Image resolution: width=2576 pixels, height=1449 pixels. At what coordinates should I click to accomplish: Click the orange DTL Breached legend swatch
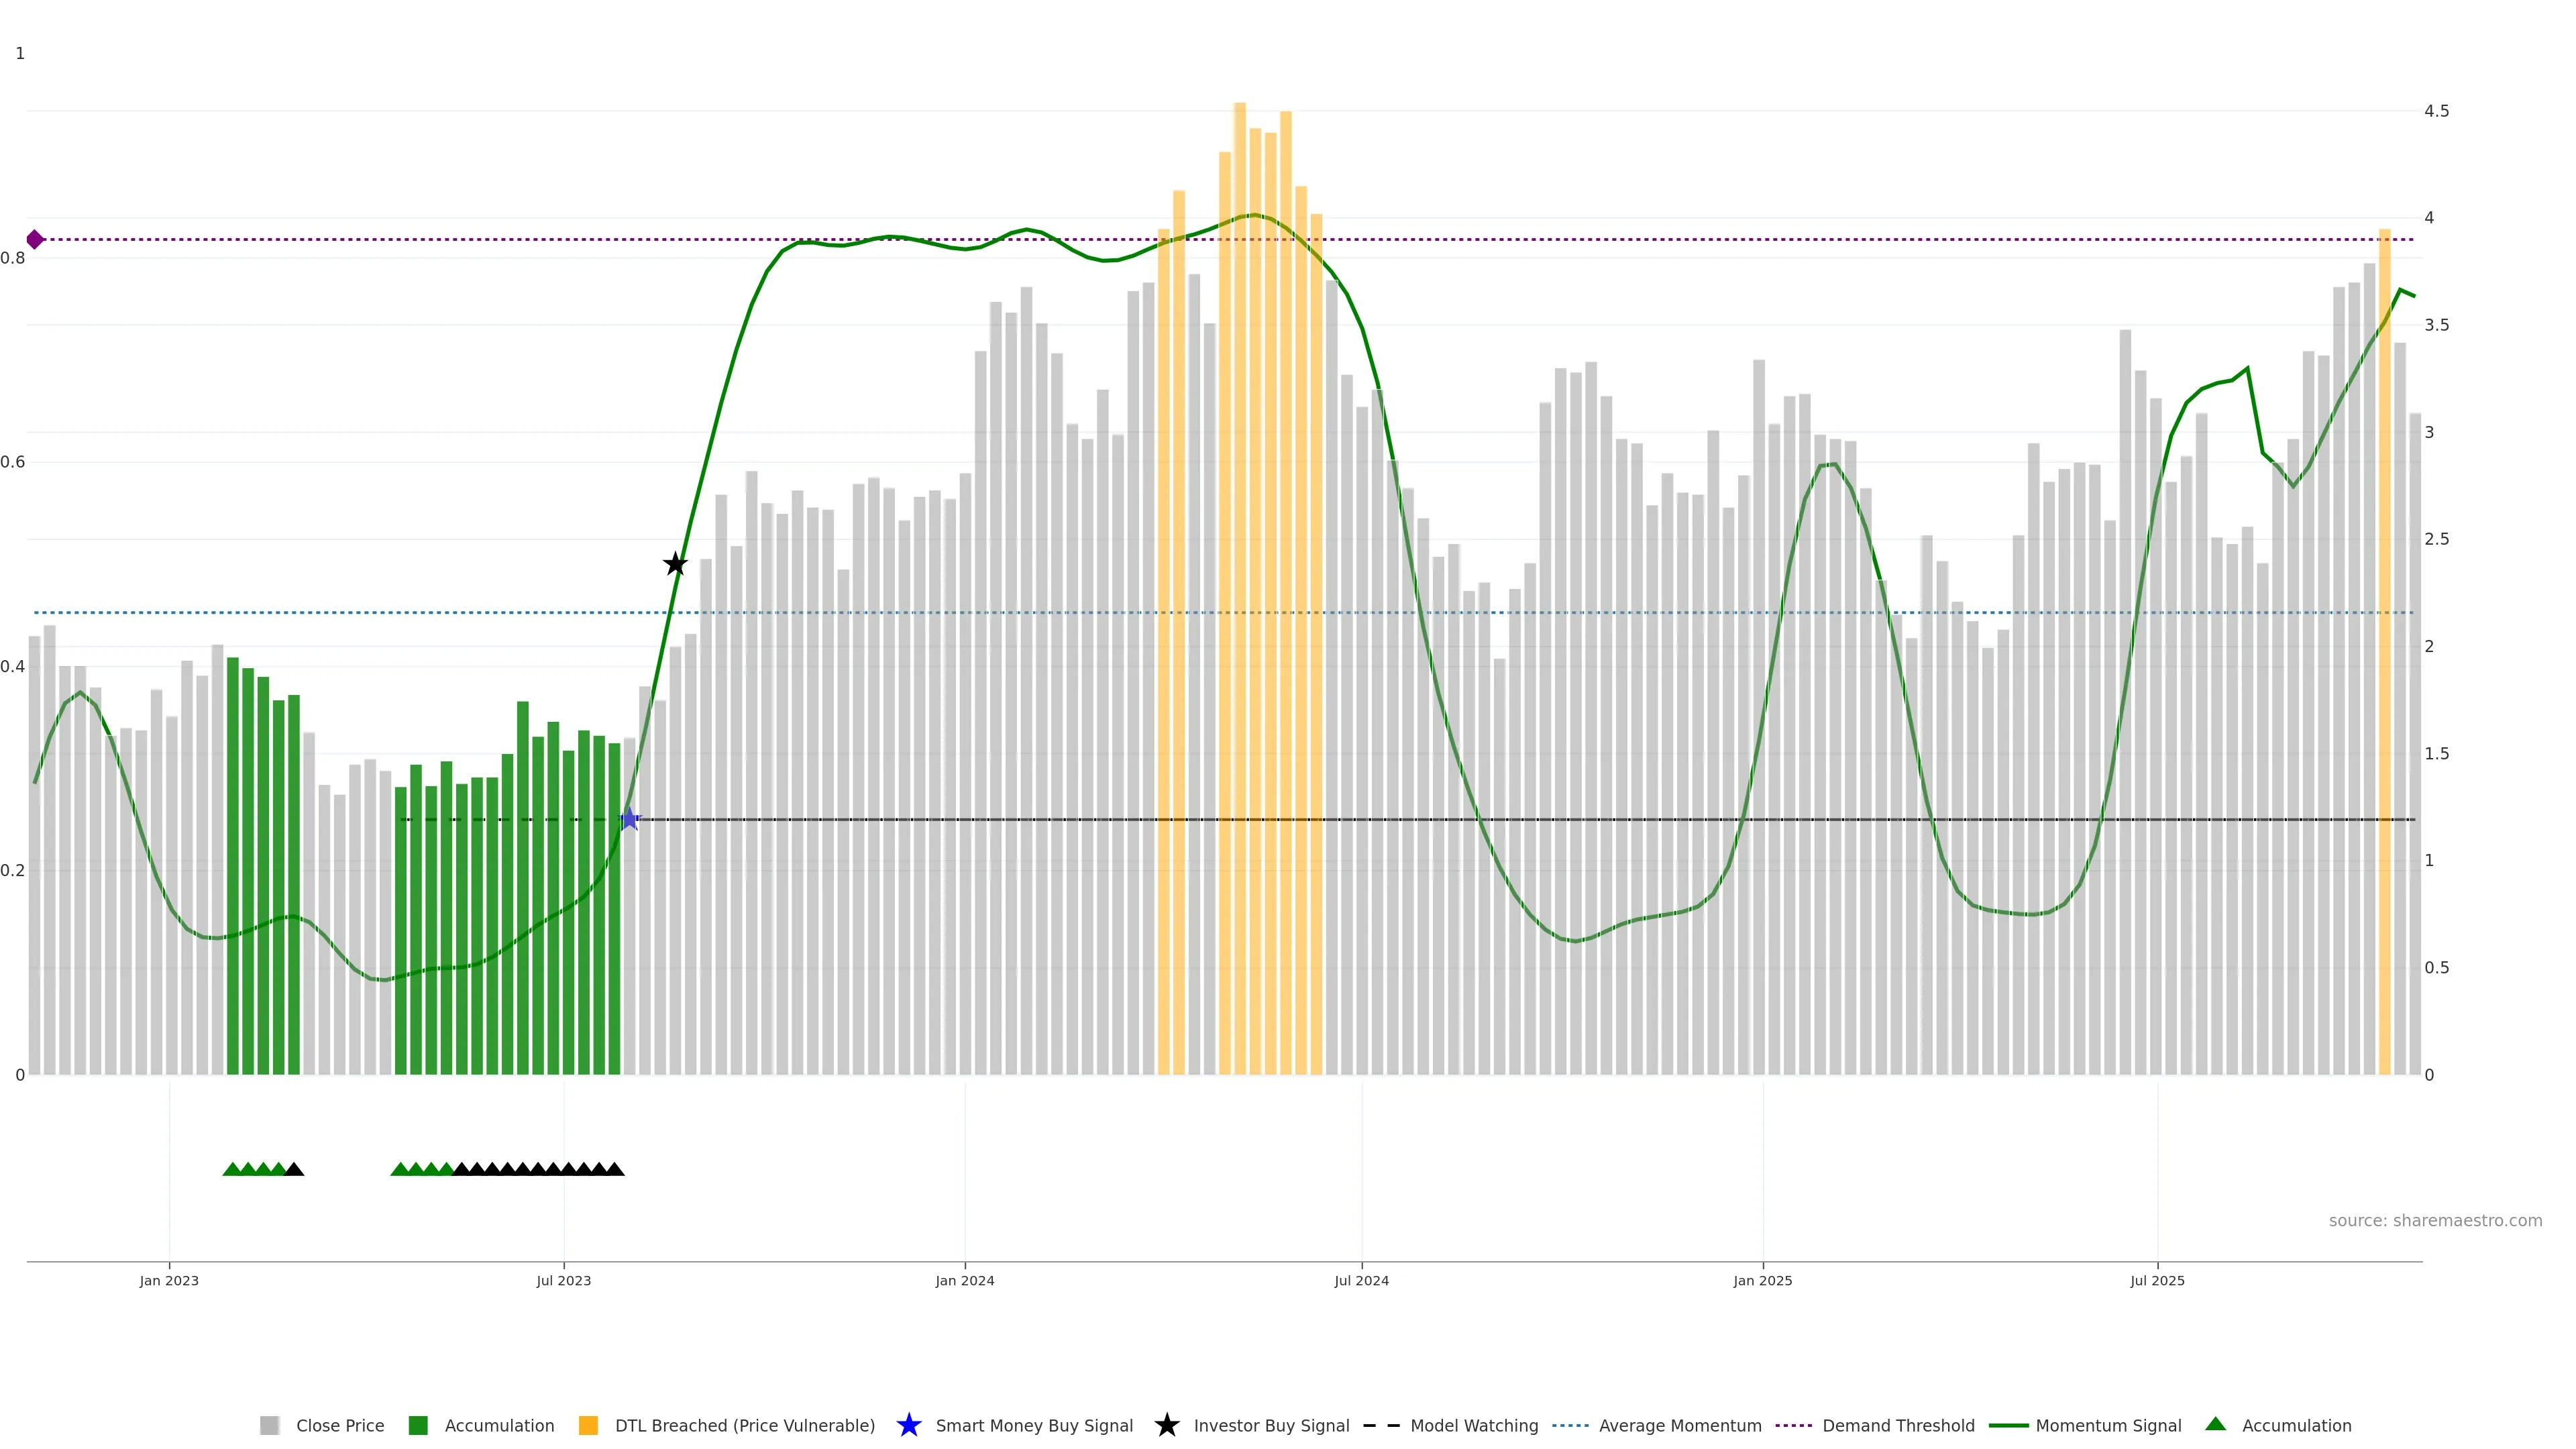(588, 1426)
